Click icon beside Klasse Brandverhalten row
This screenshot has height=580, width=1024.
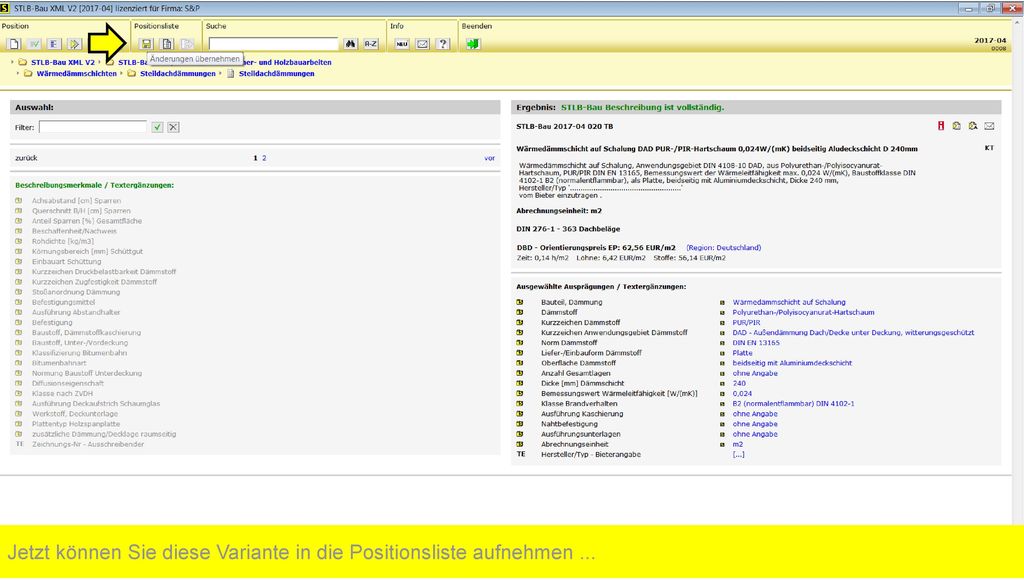point(520,404)
